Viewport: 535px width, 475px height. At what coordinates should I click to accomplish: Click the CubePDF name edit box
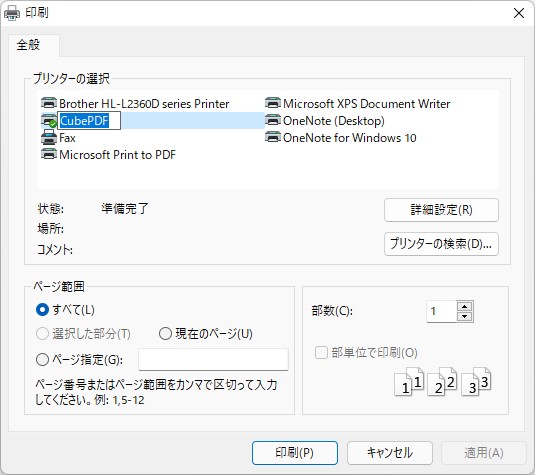[89, 120]
